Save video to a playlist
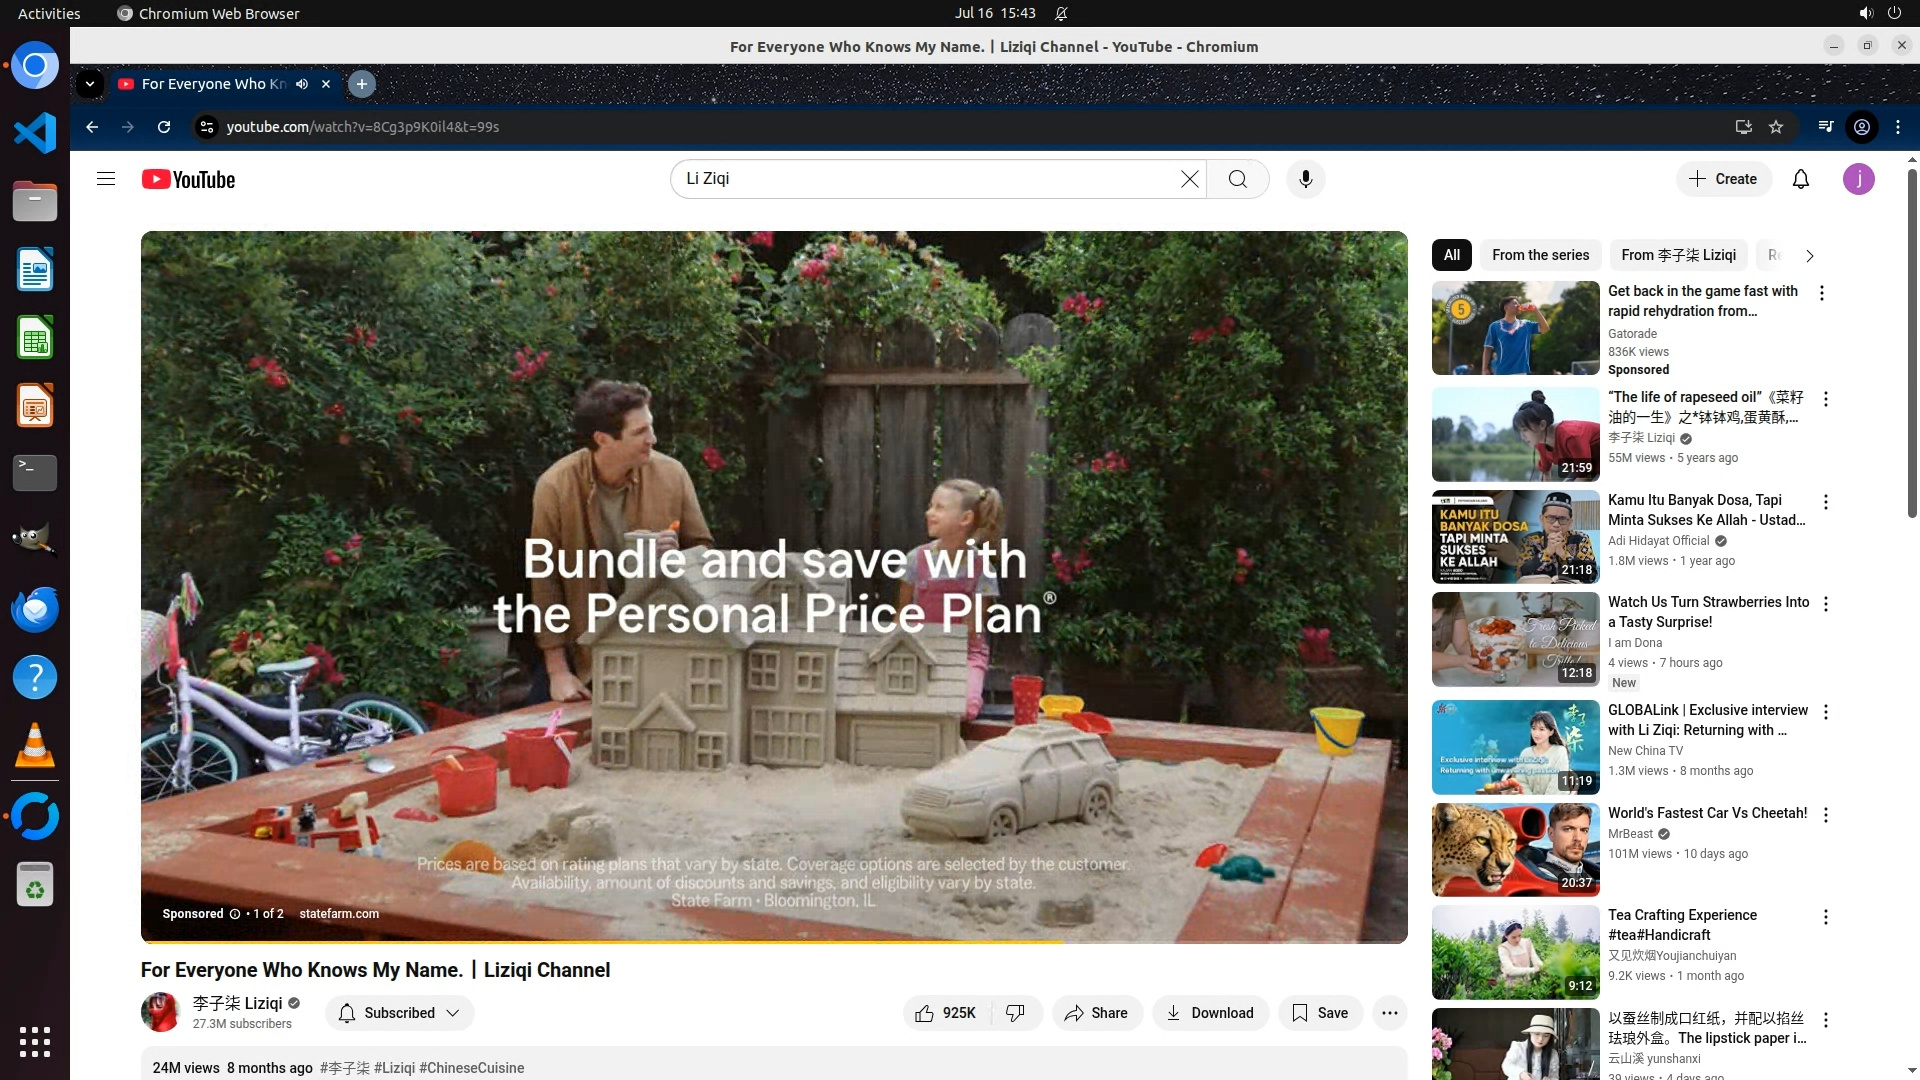The height and width of the screenshot is (1080, 1920). click(1320, 1013)
